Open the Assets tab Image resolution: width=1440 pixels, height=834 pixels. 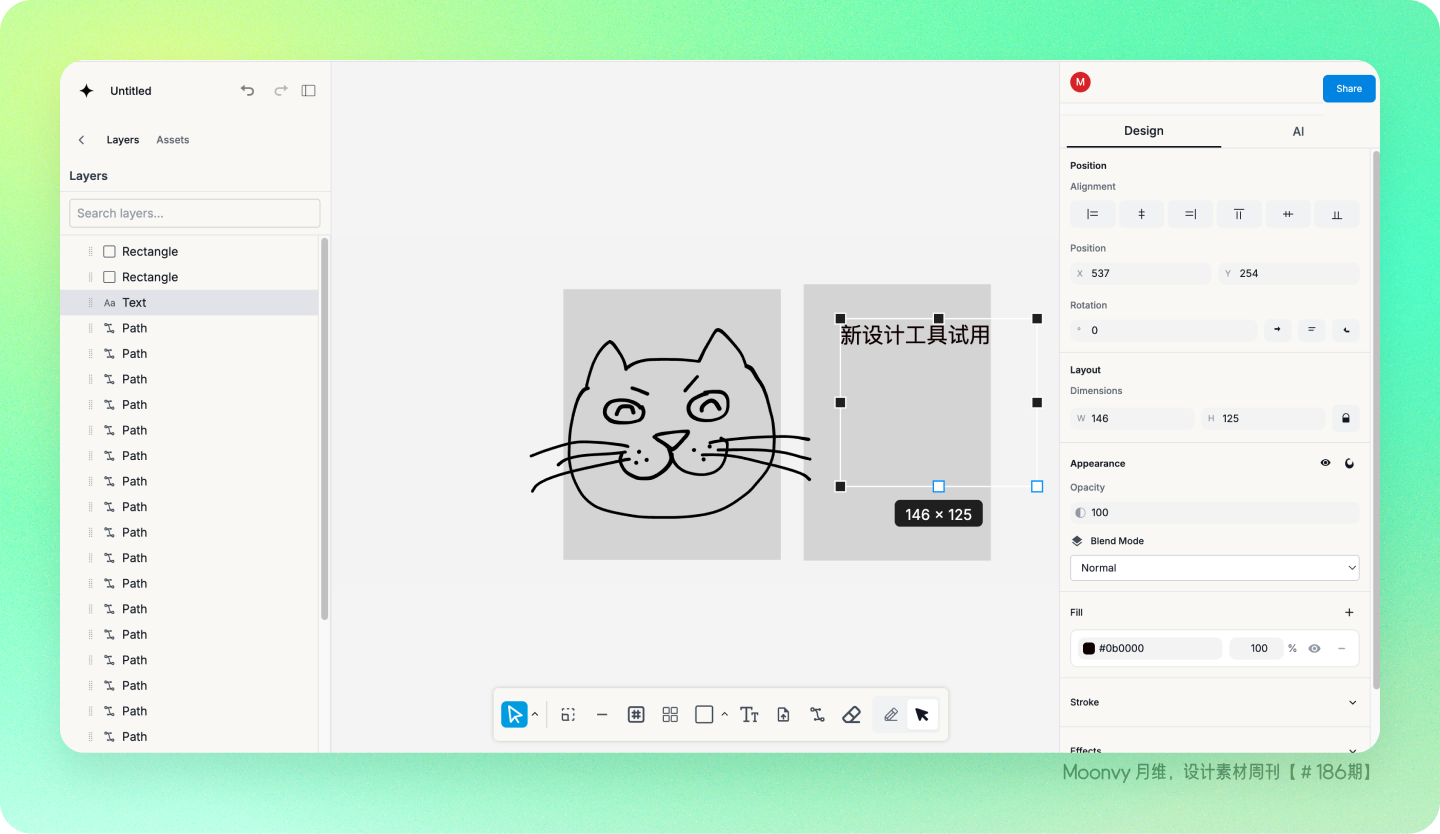click(x=172, y=140)
